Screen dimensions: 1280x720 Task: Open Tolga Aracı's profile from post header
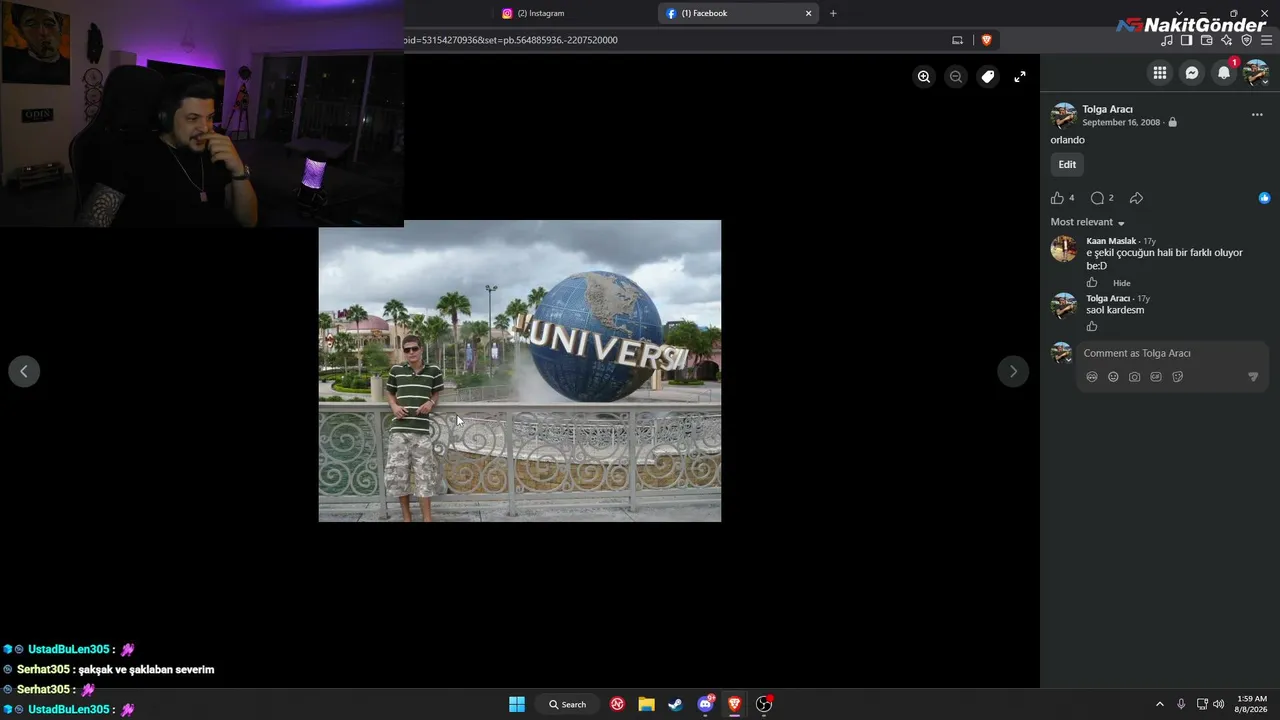pos(1107,109)
